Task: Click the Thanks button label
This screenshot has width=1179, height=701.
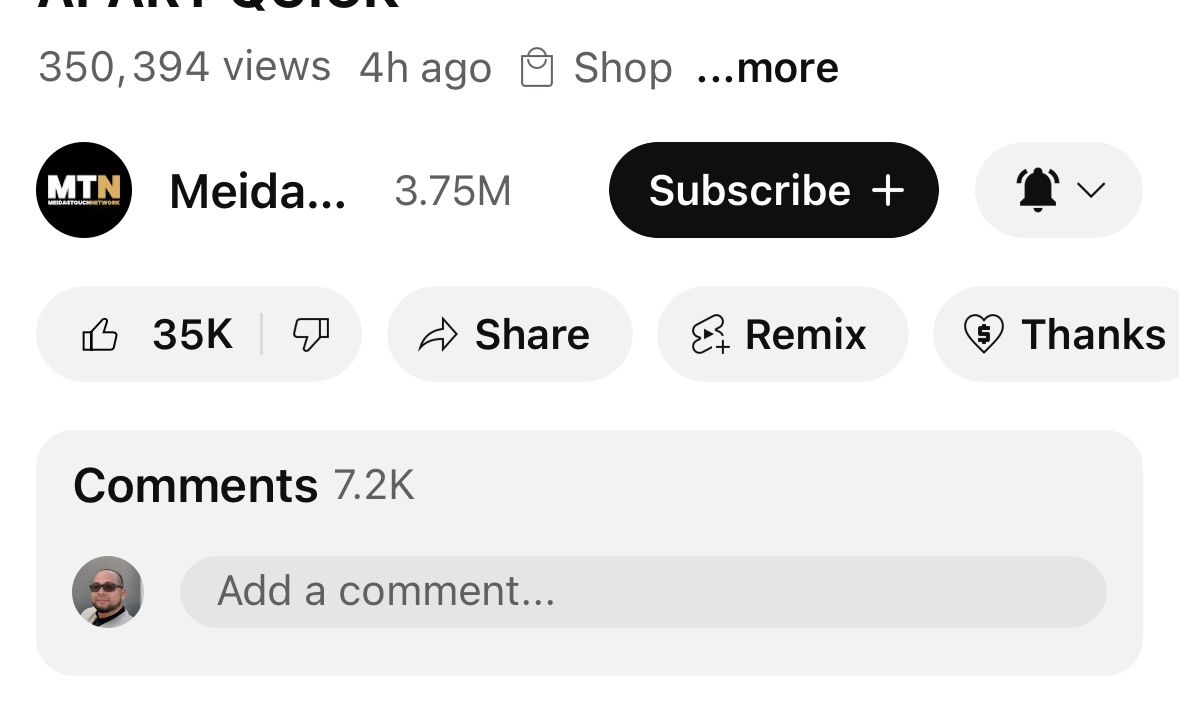Action: pos(1093,335)
